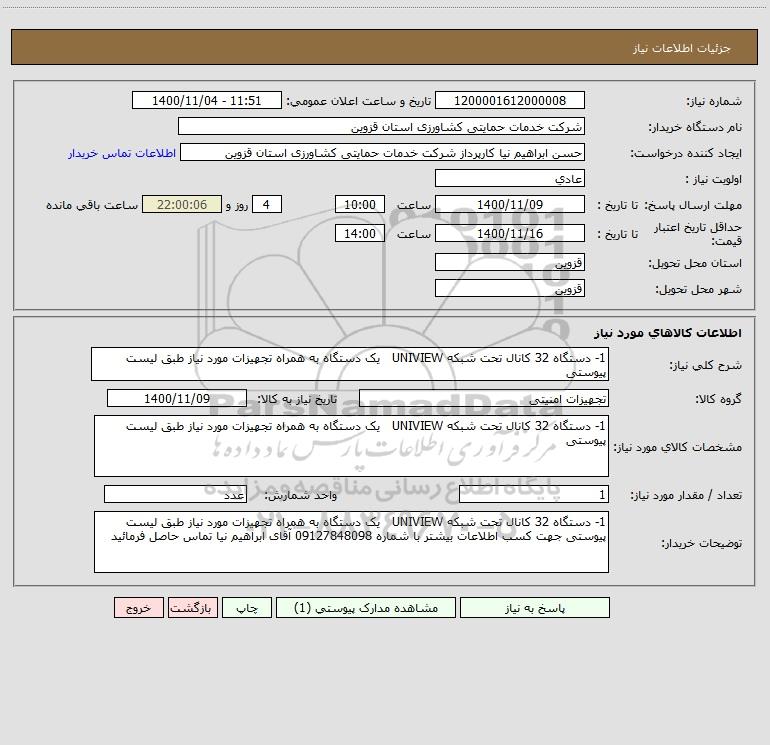The image size is (770, 745).
Task: Click the price validity date 1400/11/16
Action: (510, 233)
